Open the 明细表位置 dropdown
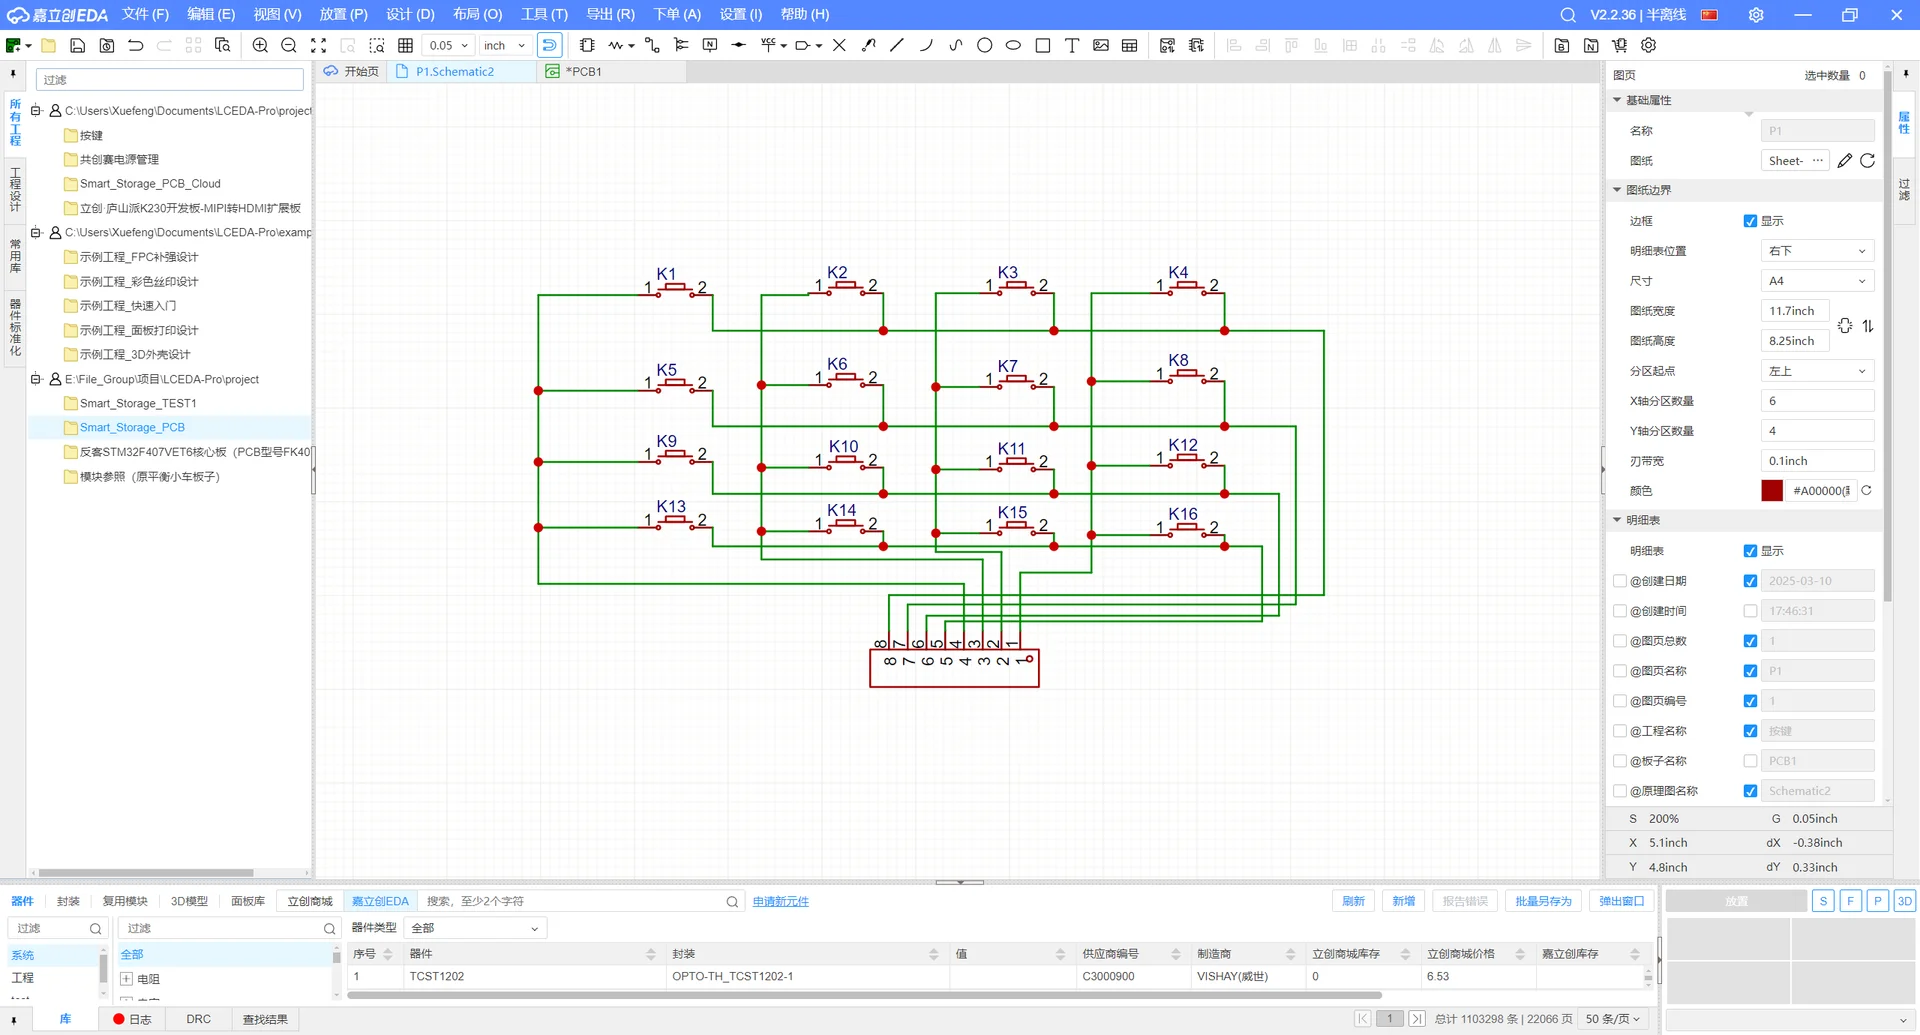This screenshot has width=1920, height=1035. coord(1817,250)
